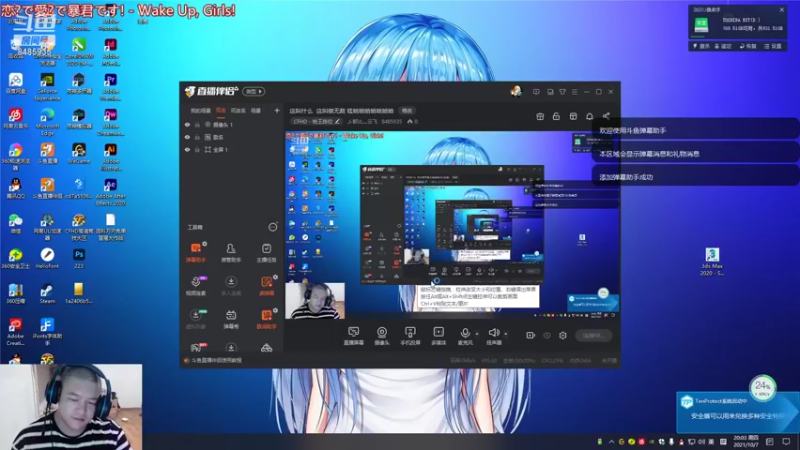Open WeGame desktop shortcut
800x450 pixels.
click(79, 153)
